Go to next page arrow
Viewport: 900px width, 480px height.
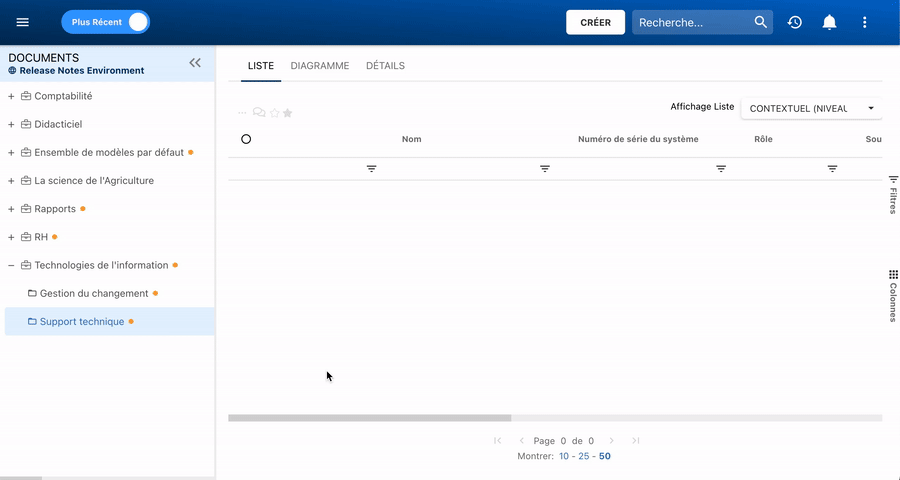611,440
